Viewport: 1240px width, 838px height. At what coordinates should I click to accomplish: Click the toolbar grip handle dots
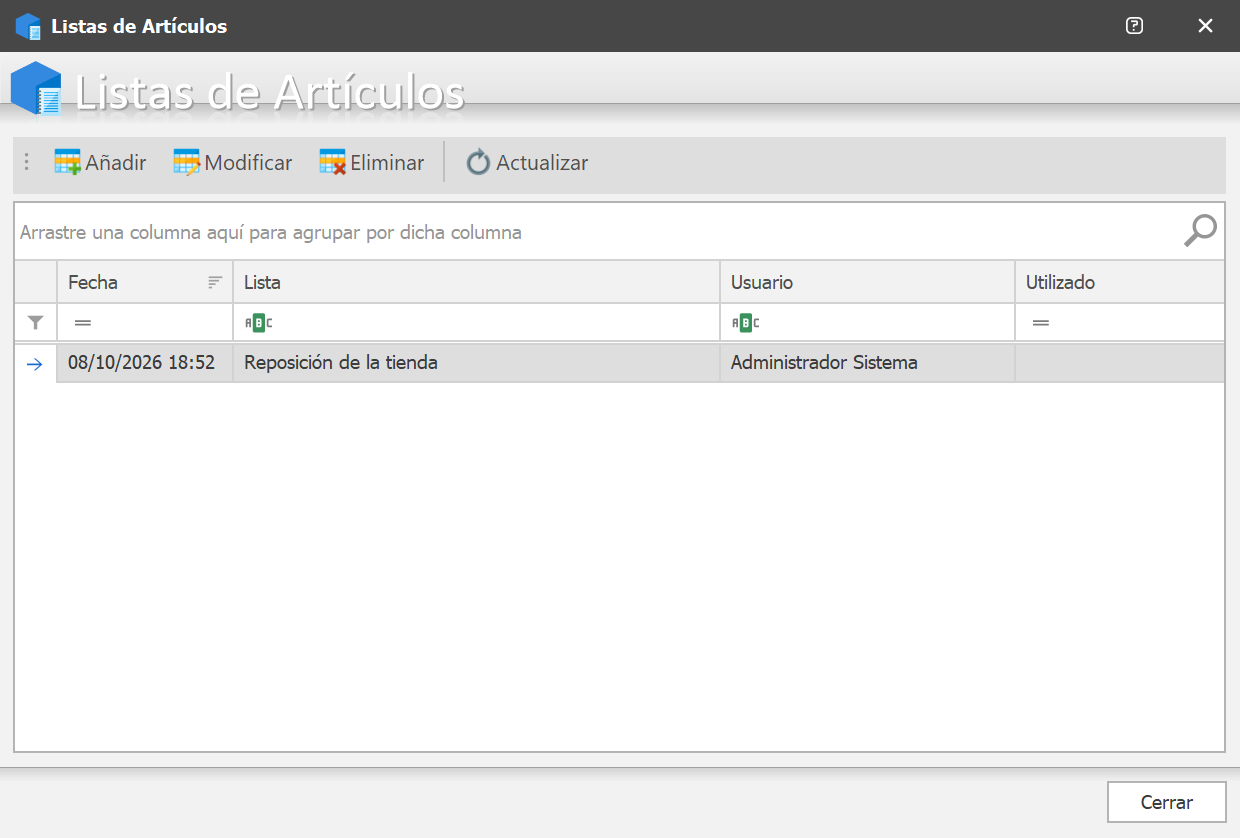tap(27, 162)
